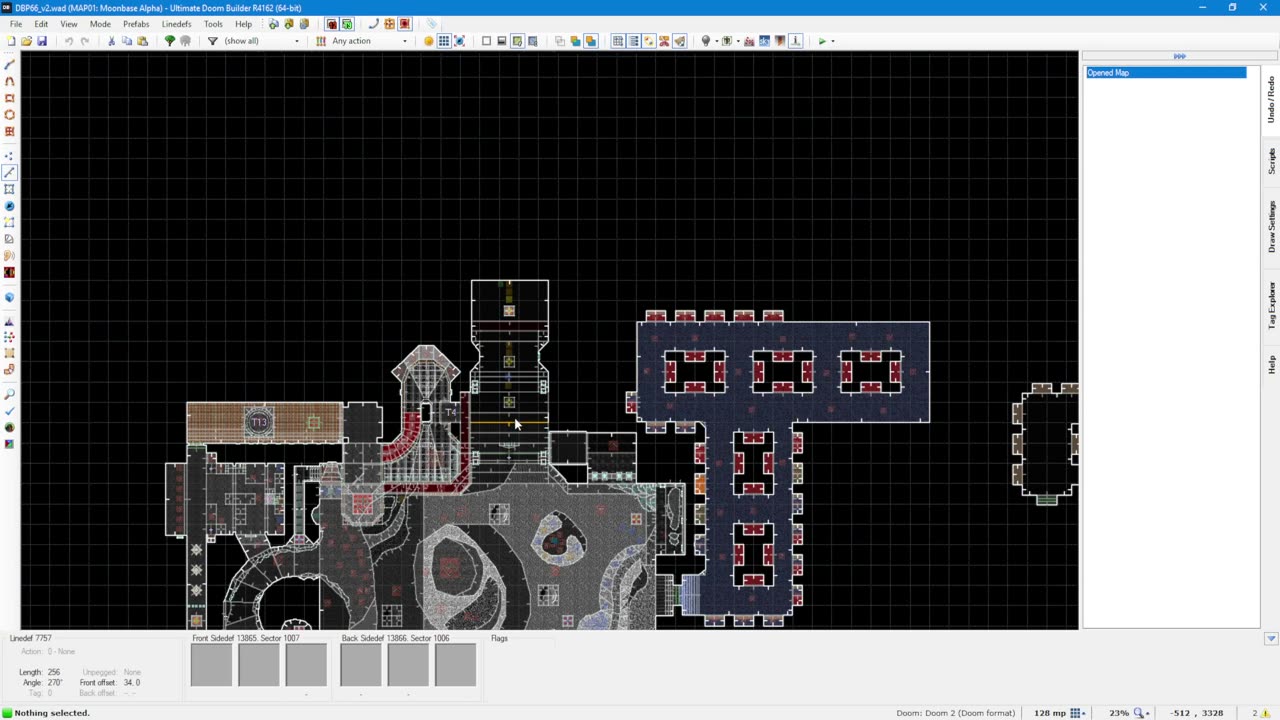Image resolution: width=1280 pixels, height=720 pixels.
Task: Open the Linedefs menu
Action: [177, 24]
